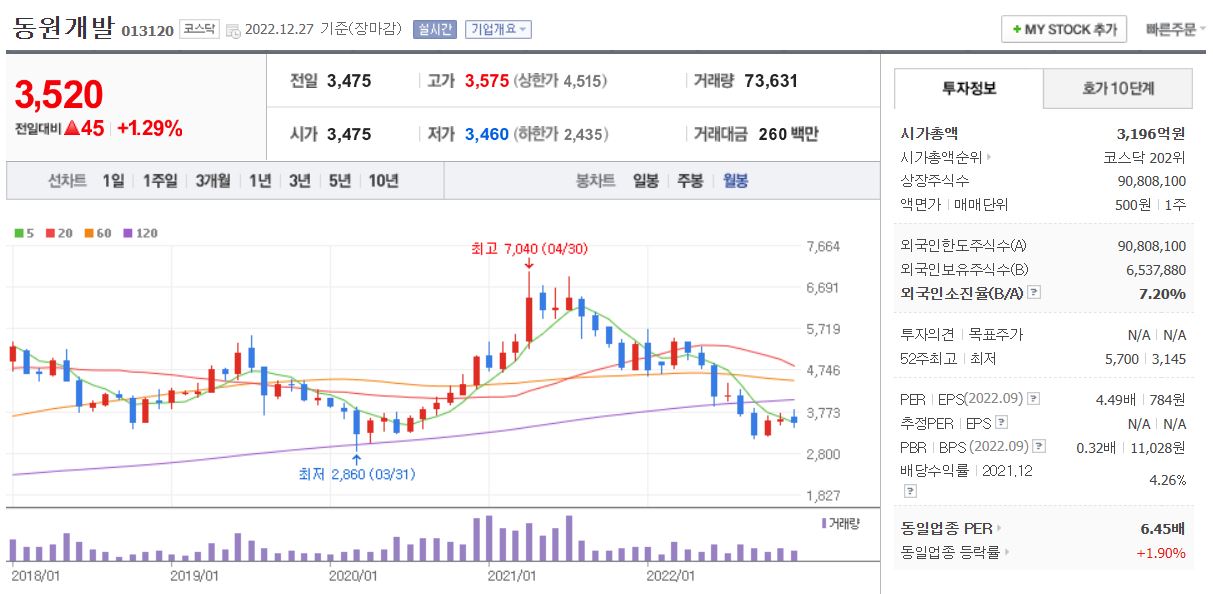Switch to the 투자정보 tab
The width and height of the screenshot is (1213, 594).
(968, 88)
